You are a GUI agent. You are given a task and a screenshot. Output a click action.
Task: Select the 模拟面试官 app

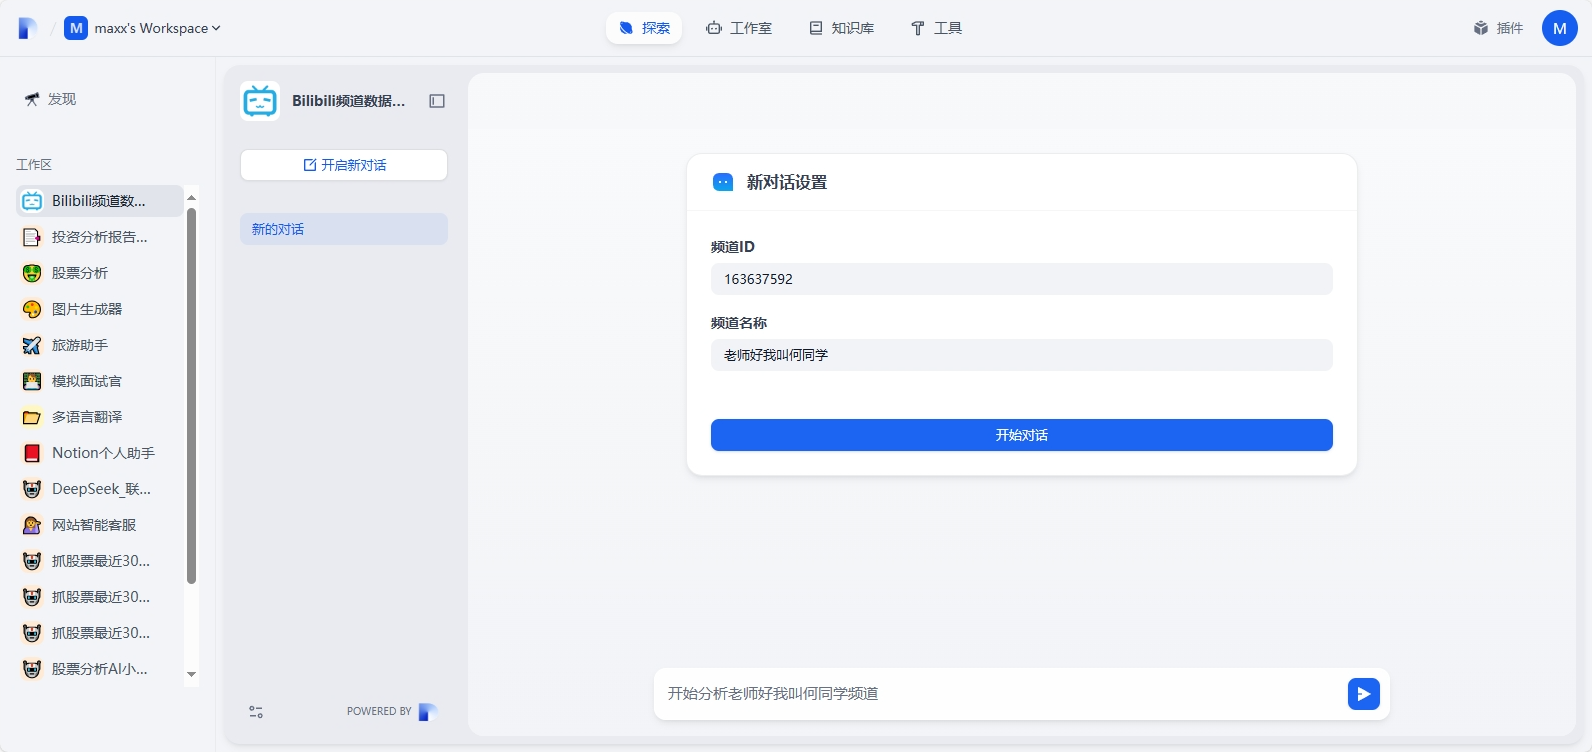tap(100, 381)
